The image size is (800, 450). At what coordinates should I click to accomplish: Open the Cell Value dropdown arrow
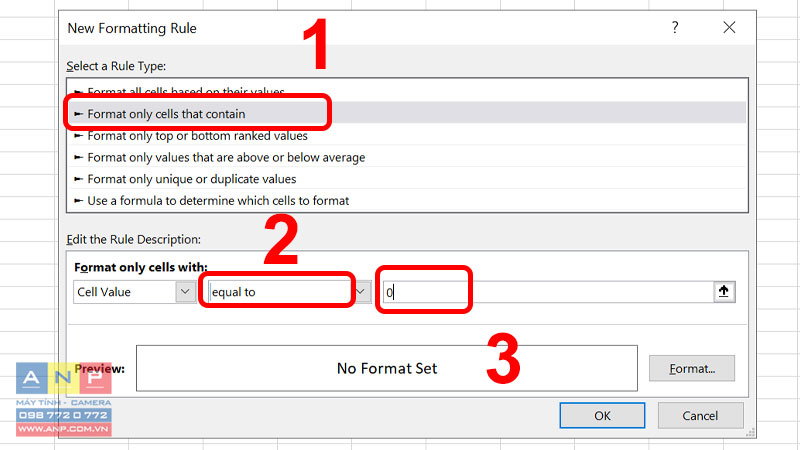point(185,292)
